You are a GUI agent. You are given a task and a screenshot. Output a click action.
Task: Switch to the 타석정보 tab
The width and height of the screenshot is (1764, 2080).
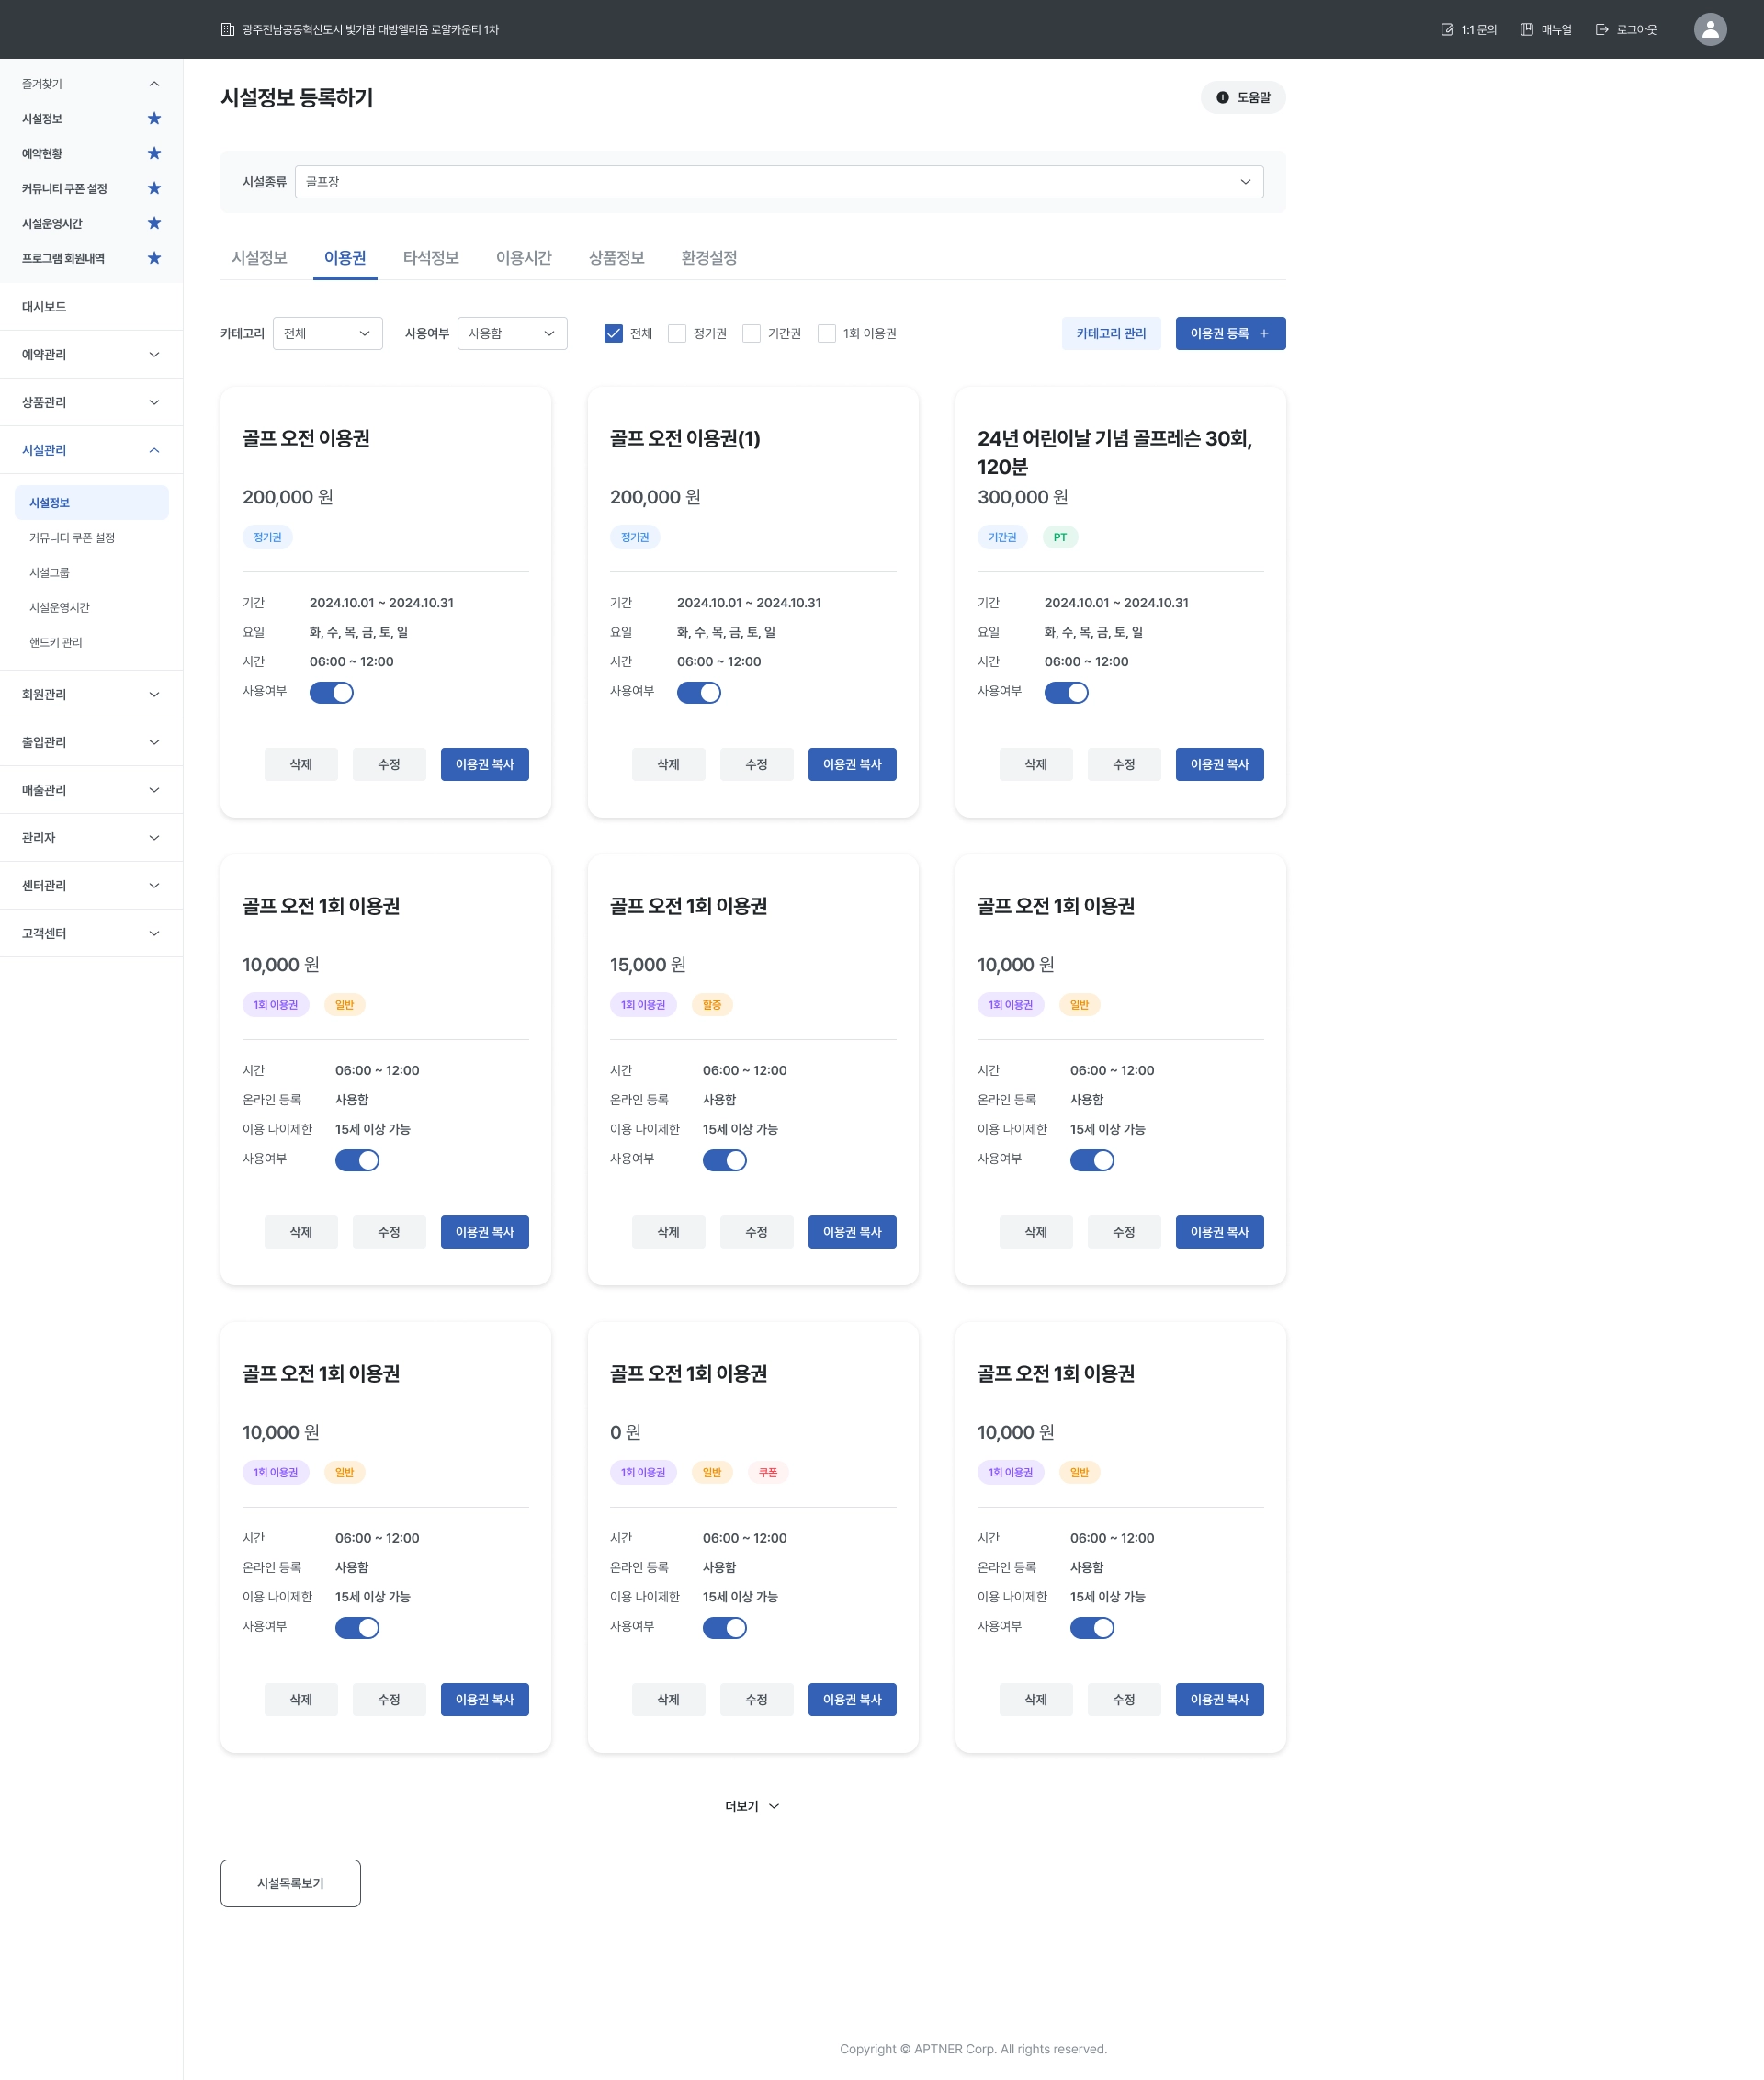(430, 258)
